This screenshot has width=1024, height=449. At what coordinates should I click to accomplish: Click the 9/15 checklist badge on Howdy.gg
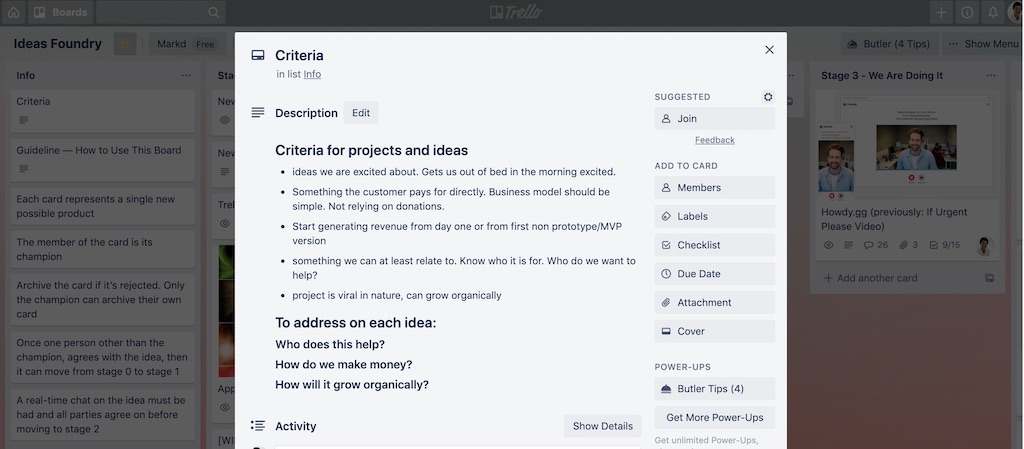point(944,245)
